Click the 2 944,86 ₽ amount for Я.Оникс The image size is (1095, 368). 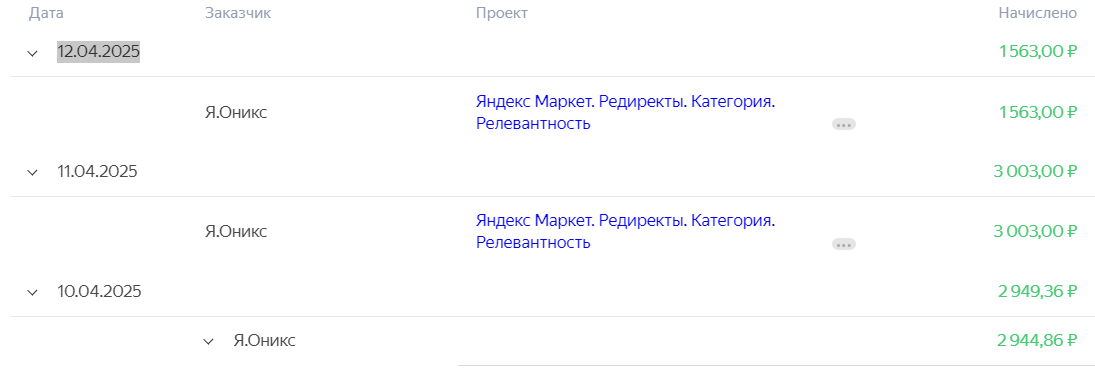pyautogui.click(x=1038, y=341)
